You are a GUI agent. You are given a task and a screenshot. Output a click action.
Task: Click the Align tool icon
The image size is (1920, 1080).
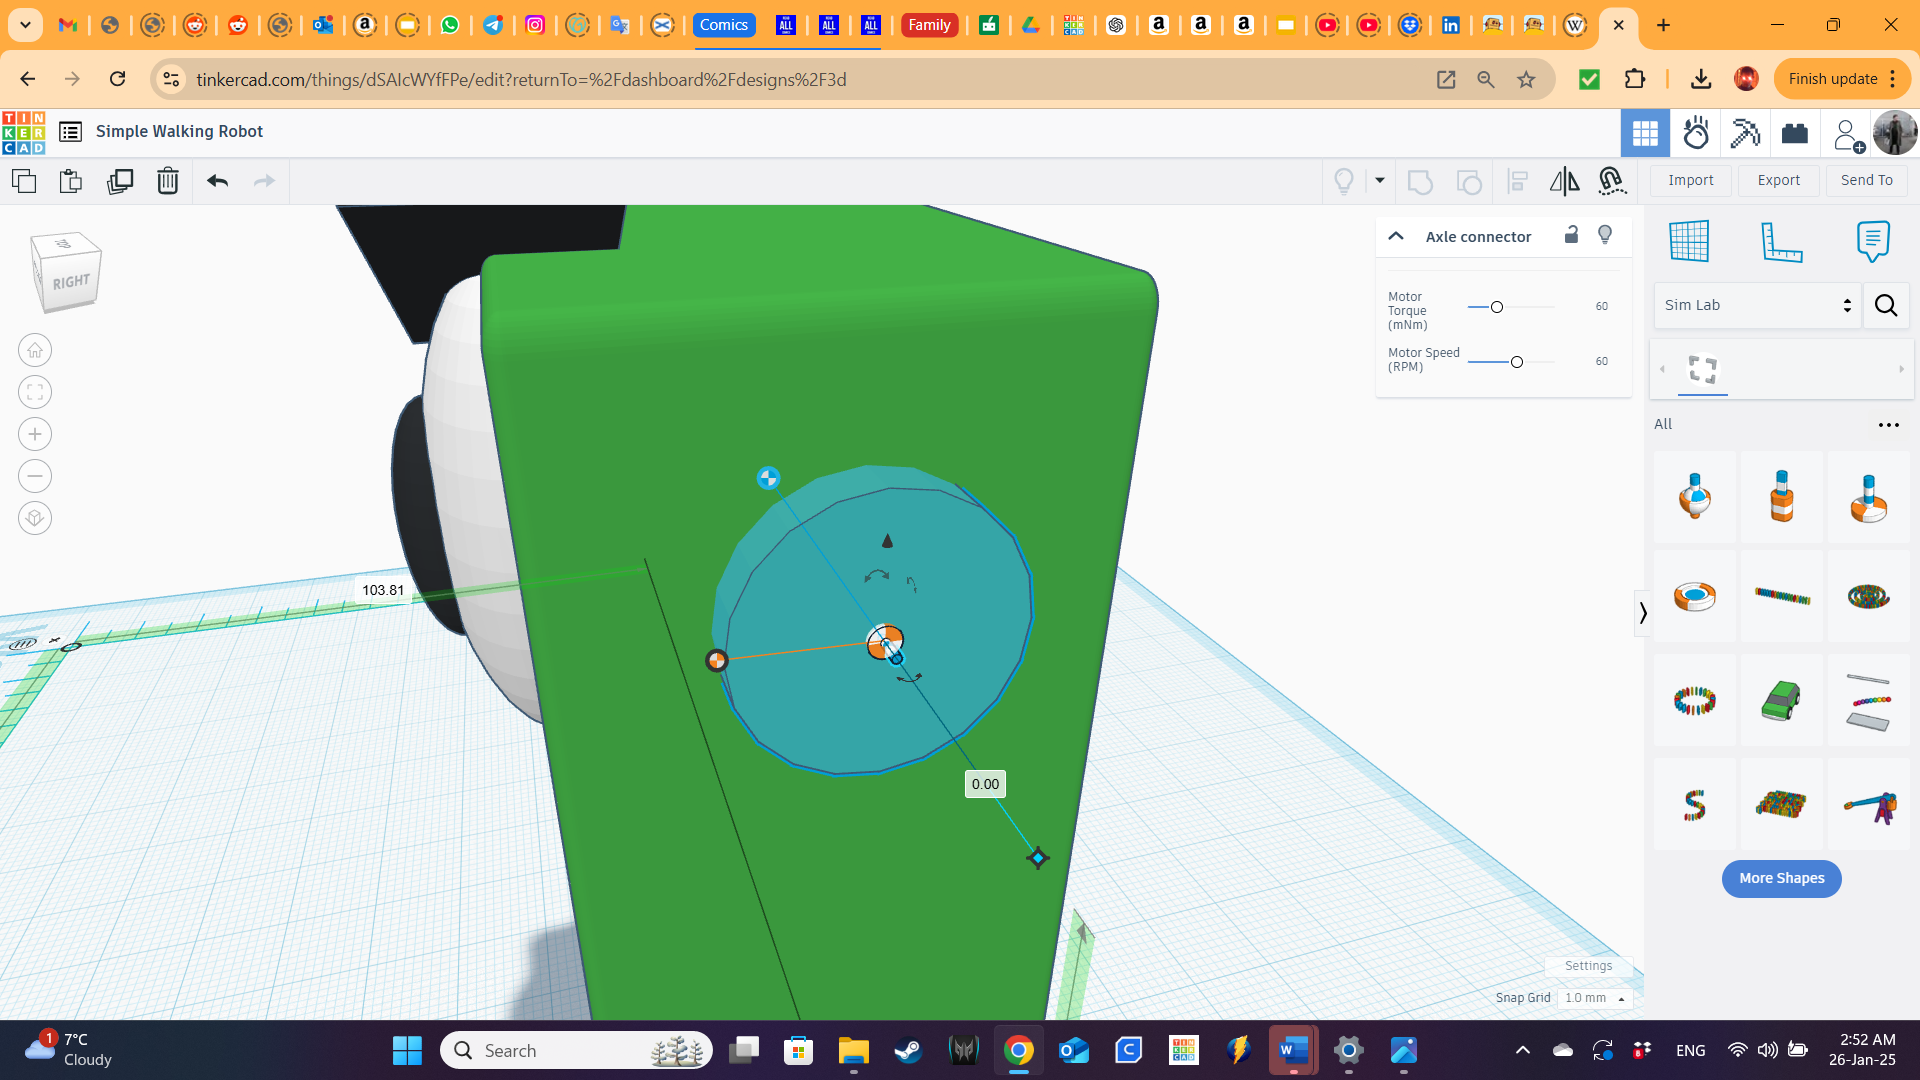1518,181
